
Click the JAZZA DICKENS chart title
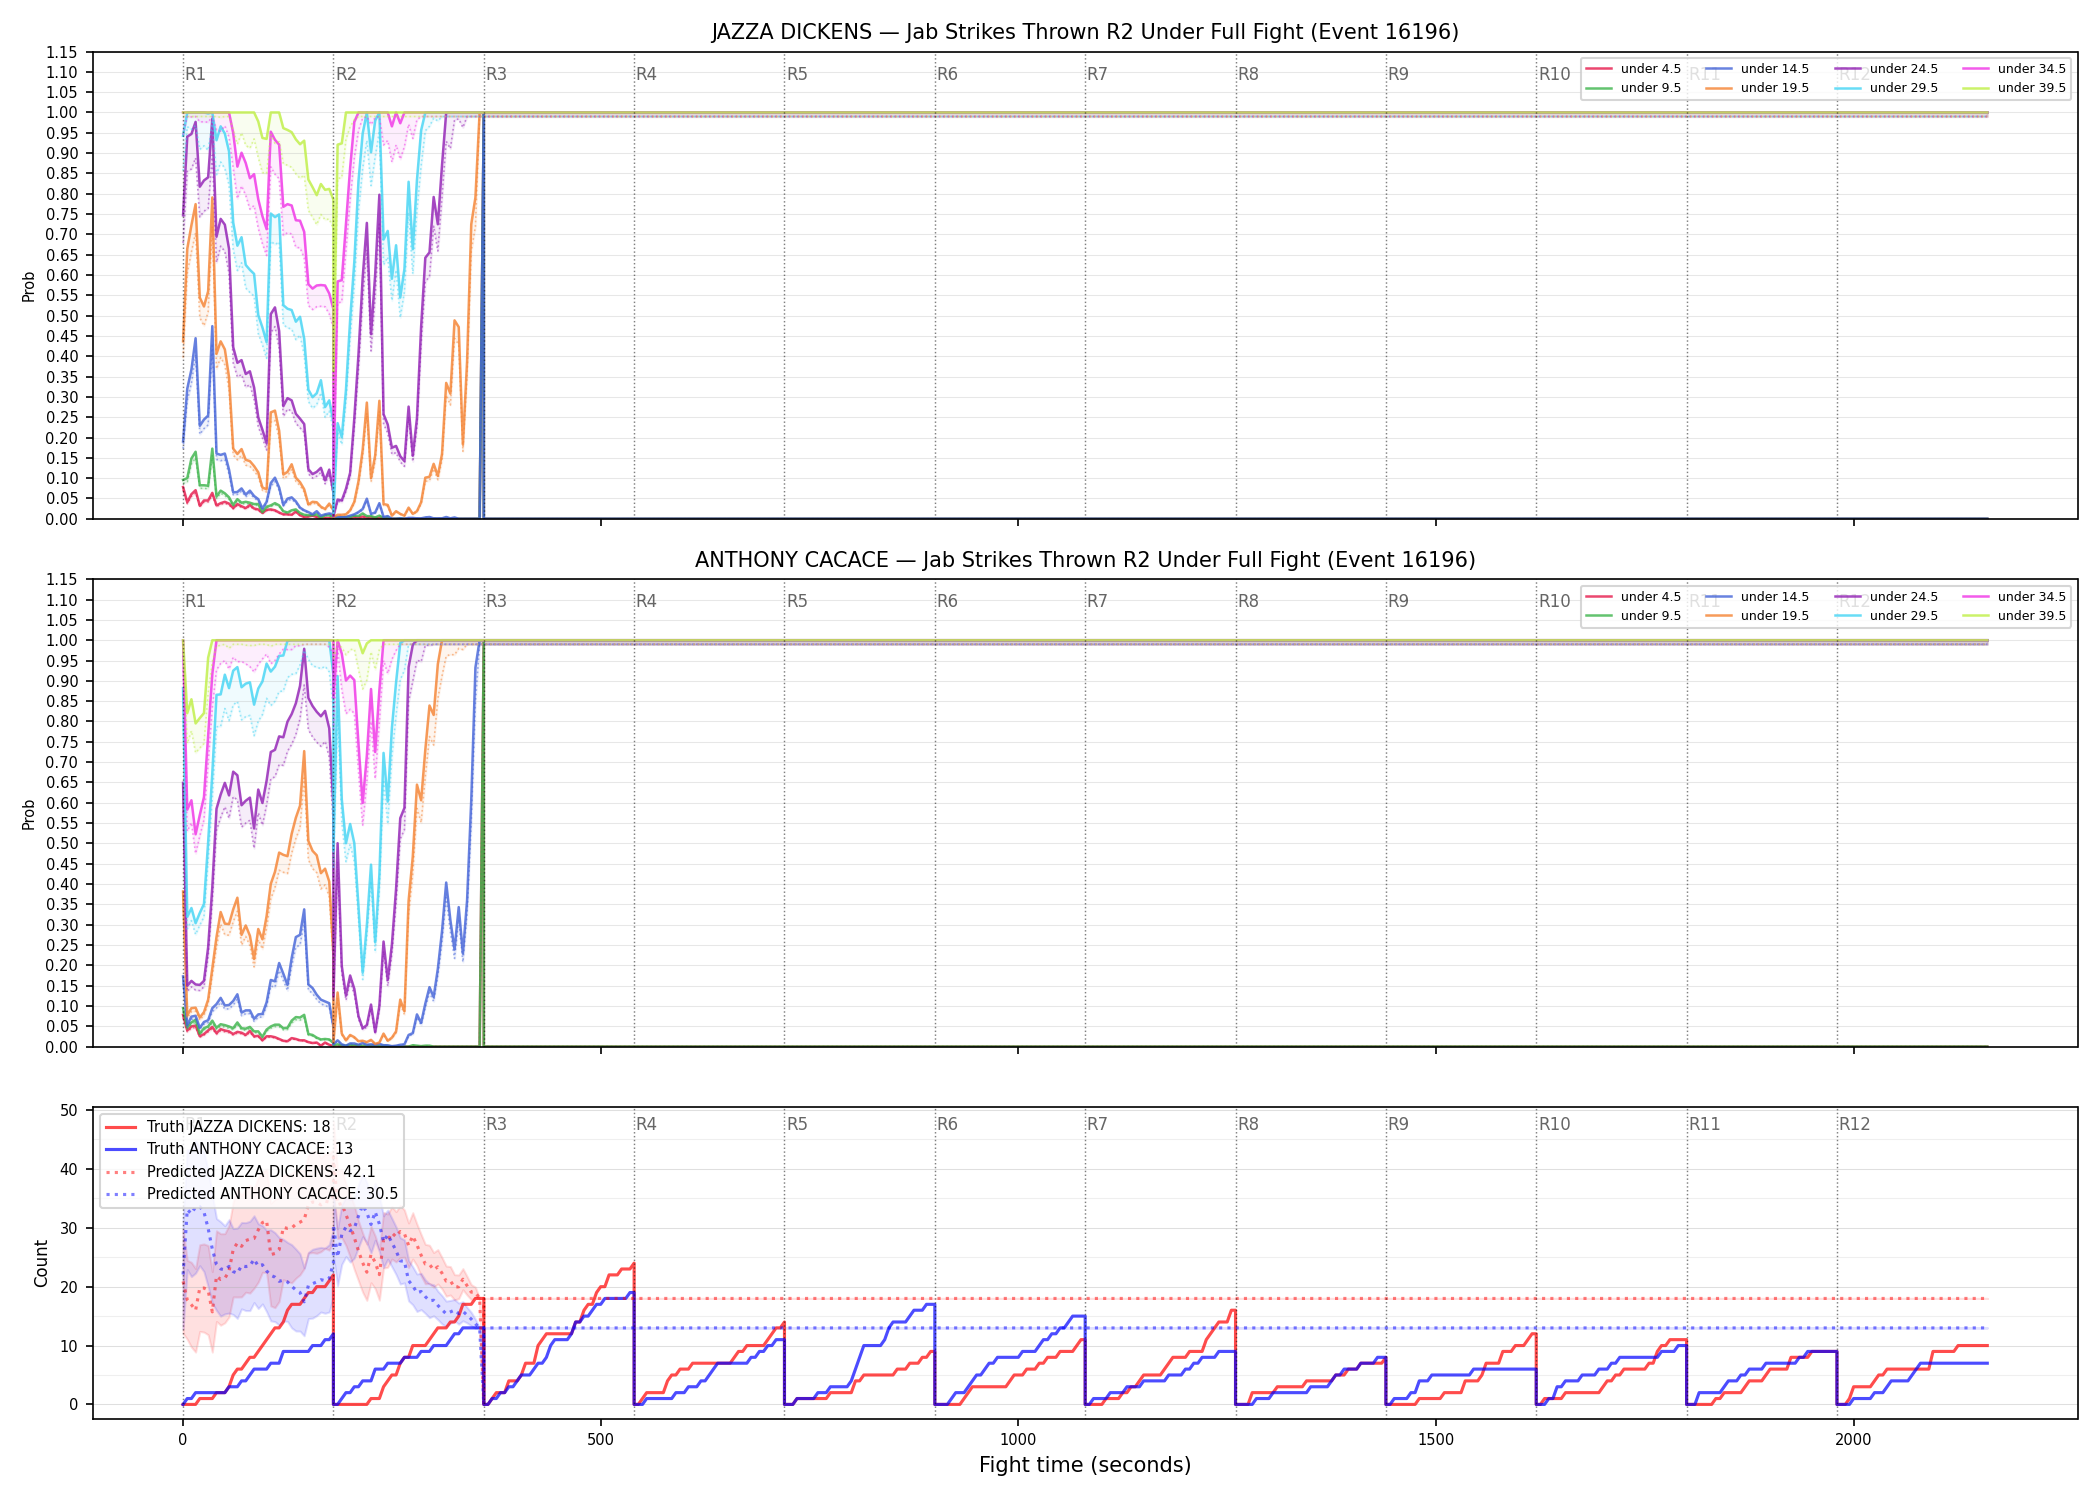tap(1085, 32)
